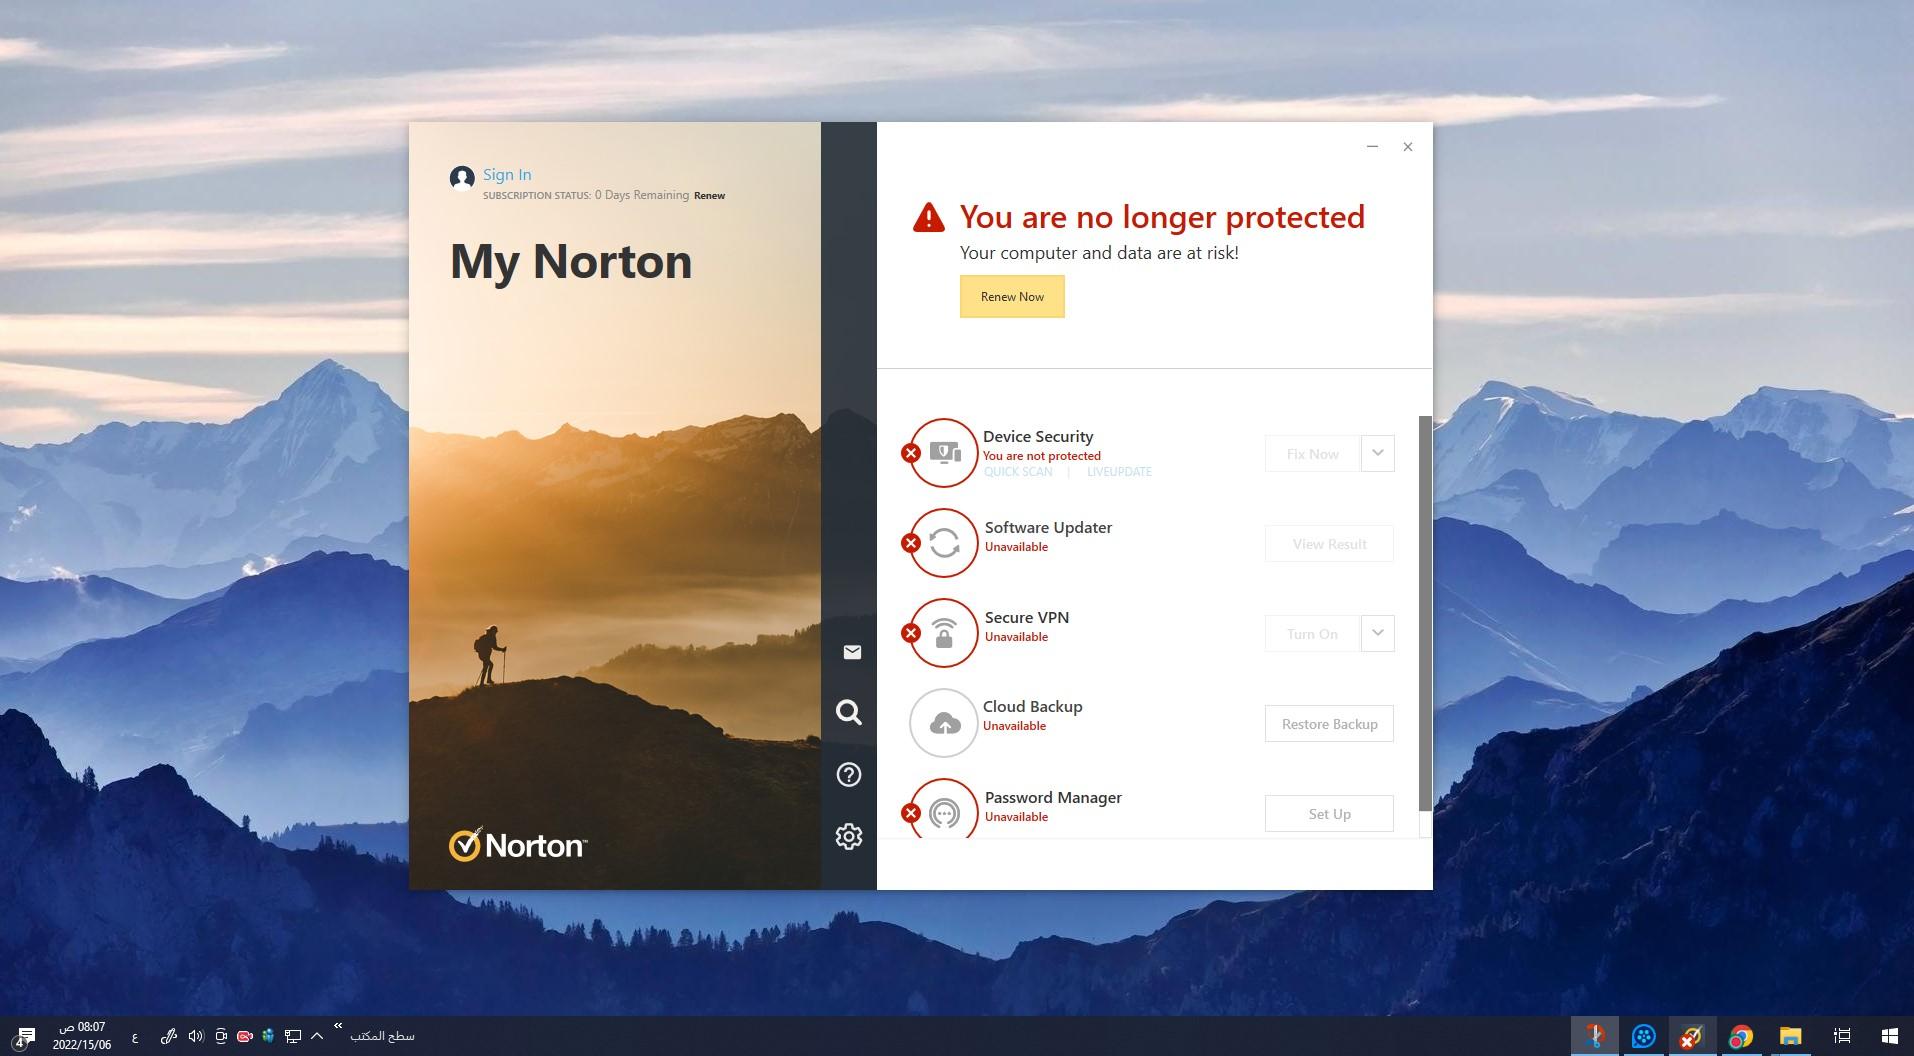Click "You are not protected" status text
This screenshot has height=1056, width=1914.
click(1042, 456)
